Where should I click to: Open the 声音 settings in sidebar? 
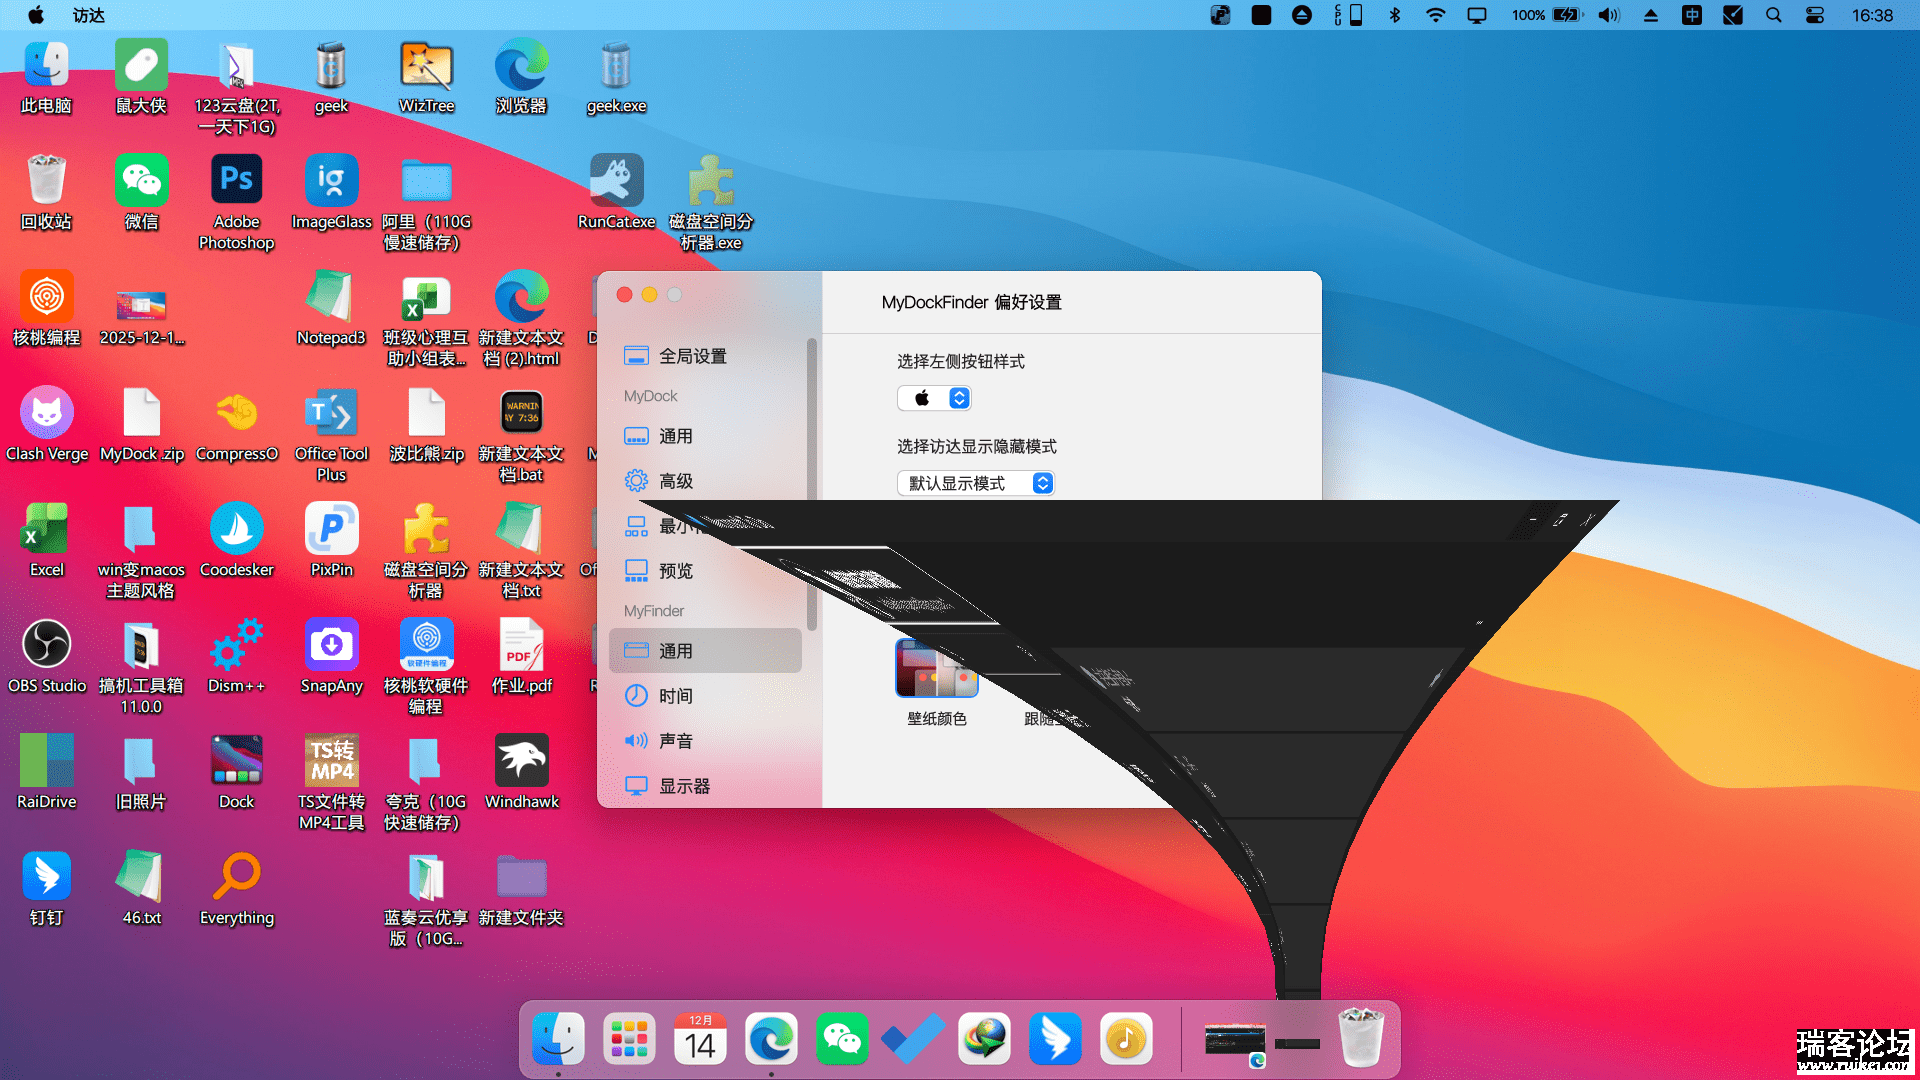675,741
